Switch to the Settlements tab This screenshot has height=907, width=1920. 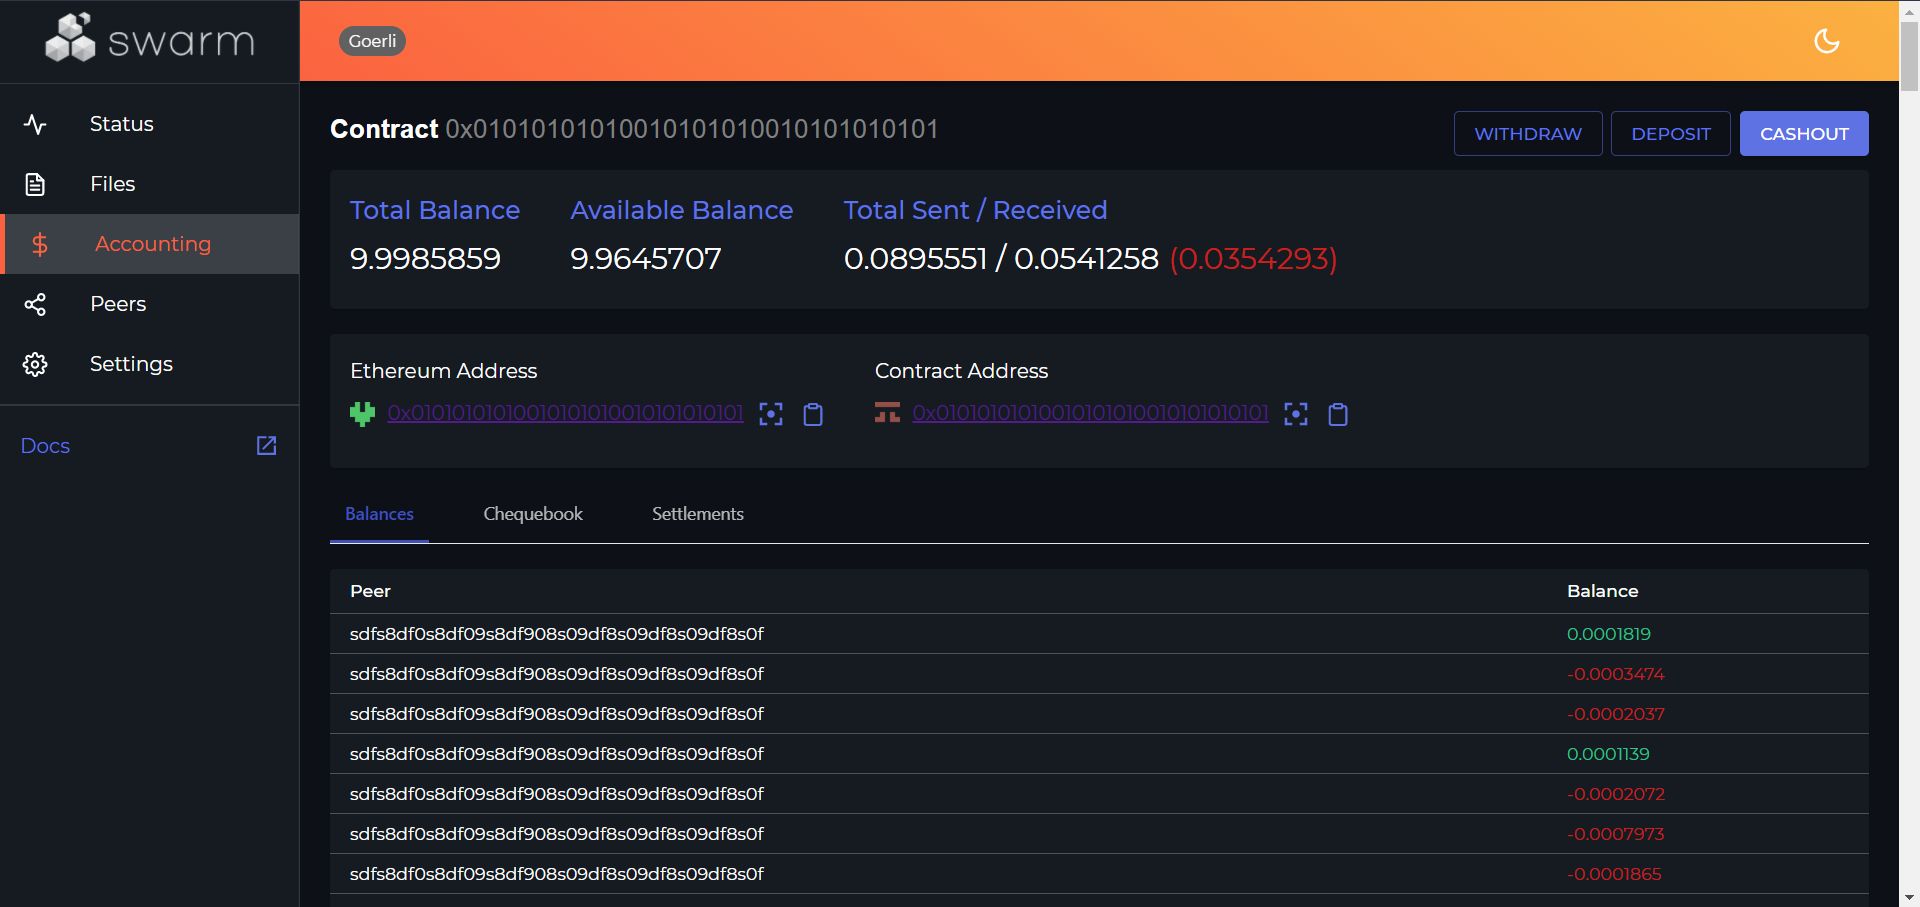[x=698, y=514]
